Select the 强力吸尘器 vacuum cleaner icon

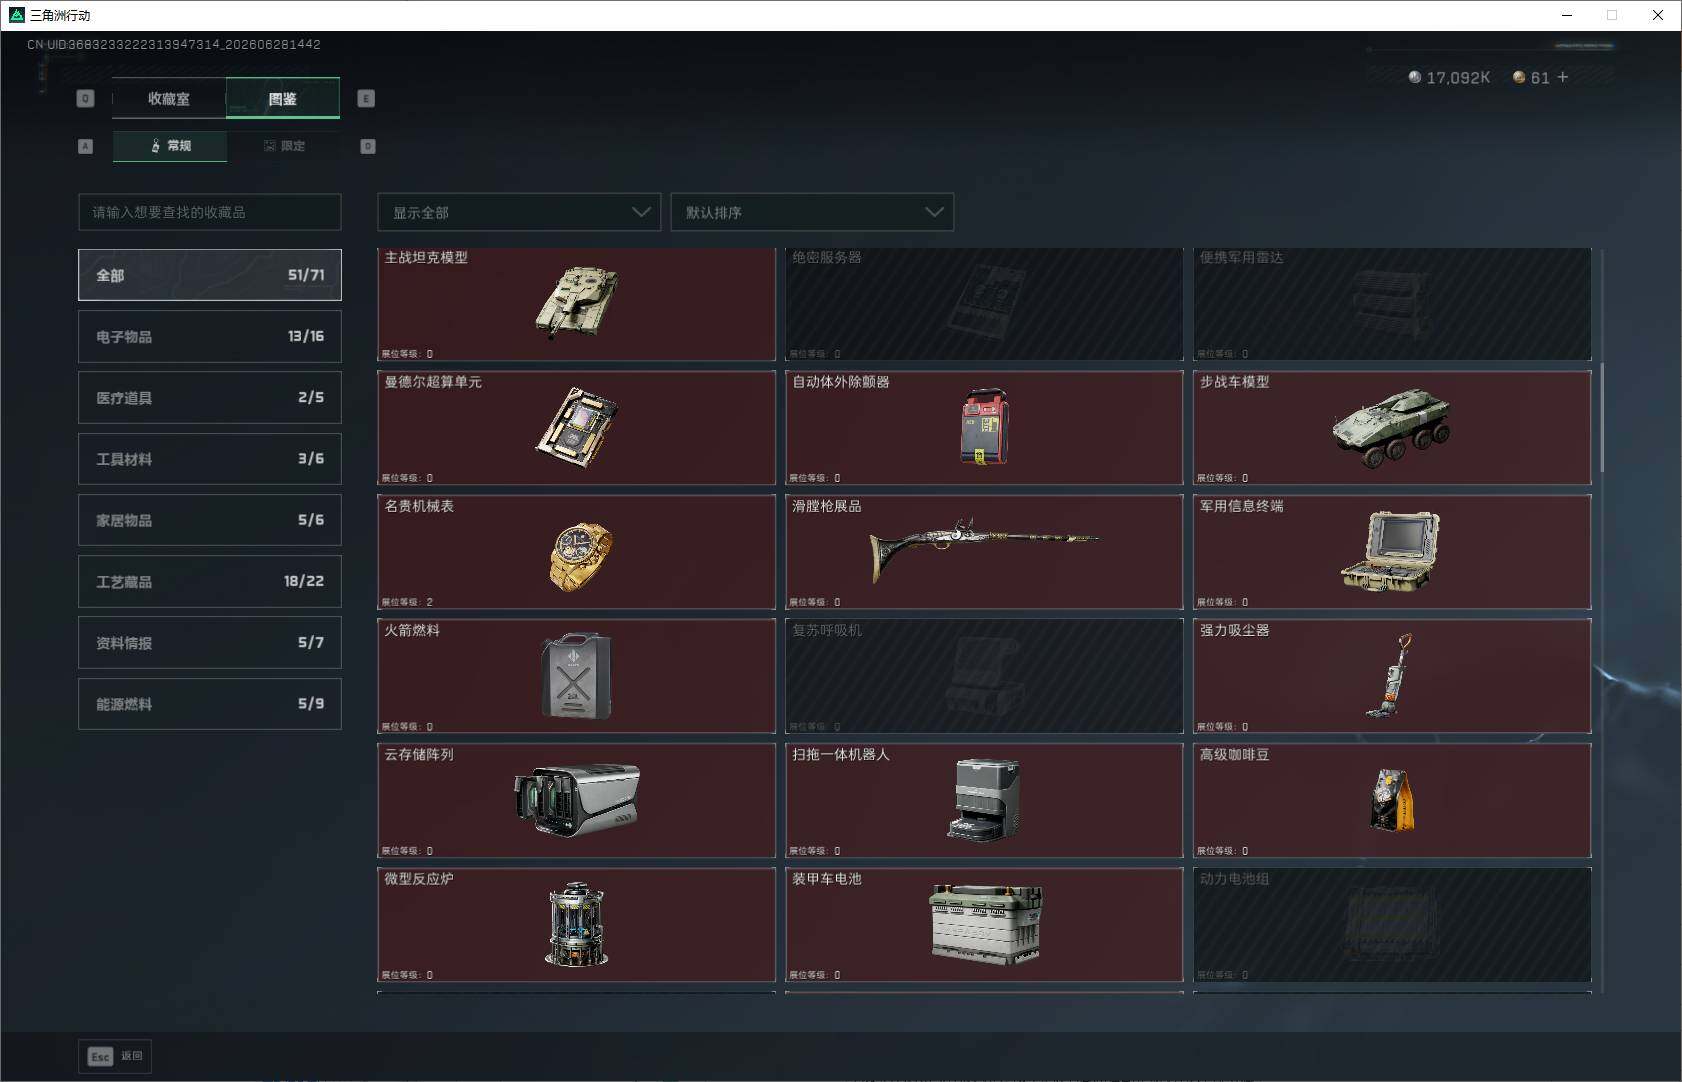tap(1391, 675)
